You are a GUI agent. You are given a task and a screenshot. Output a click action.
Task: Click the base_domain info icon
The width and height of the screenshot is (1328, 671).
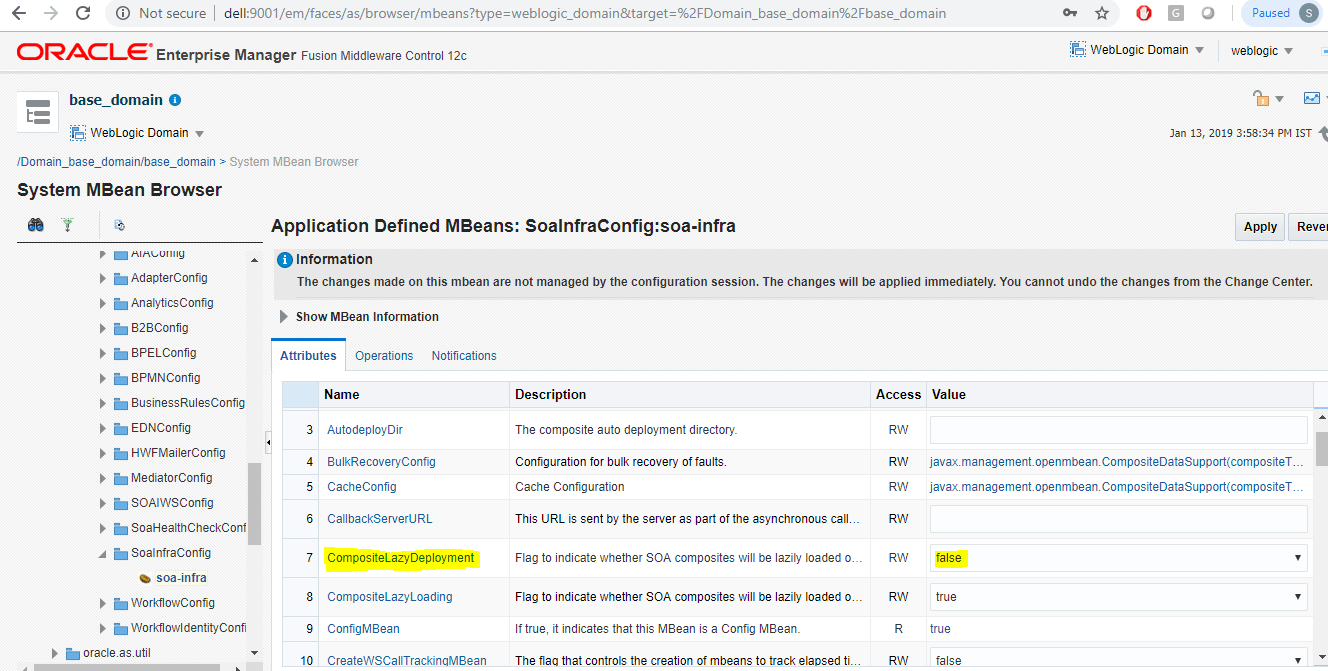[175, 100]
